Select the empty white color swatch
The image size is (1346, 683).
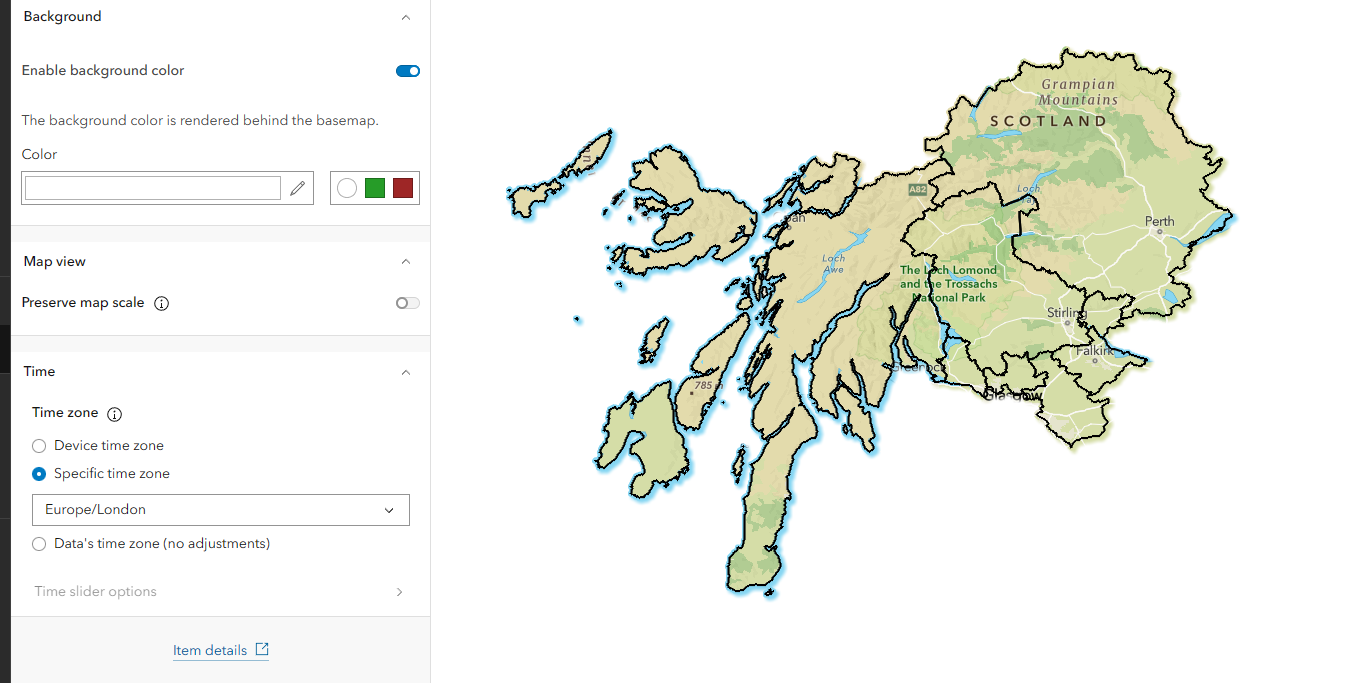tap(346, 187)
